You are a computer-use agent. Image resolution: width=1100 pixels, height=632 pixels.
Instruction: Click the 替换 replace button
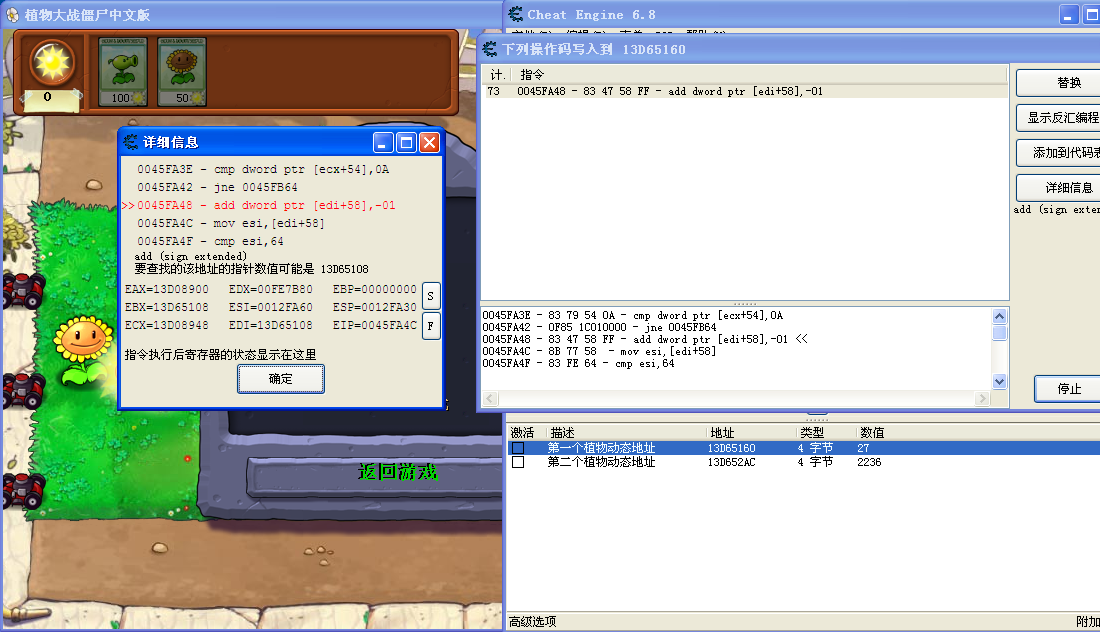(x=1058, y=83)
